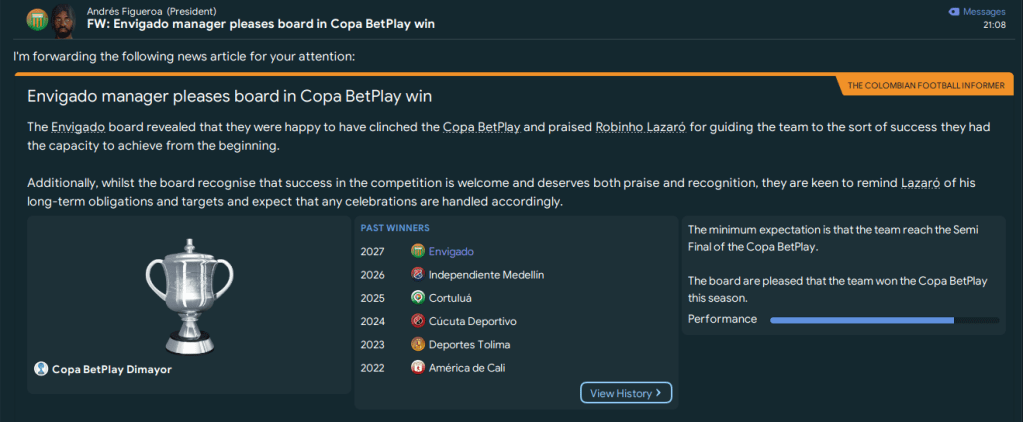Click the Deportes Tolima club badge
Viewport: 1023px width, 422px height.
tap(417, 344)
